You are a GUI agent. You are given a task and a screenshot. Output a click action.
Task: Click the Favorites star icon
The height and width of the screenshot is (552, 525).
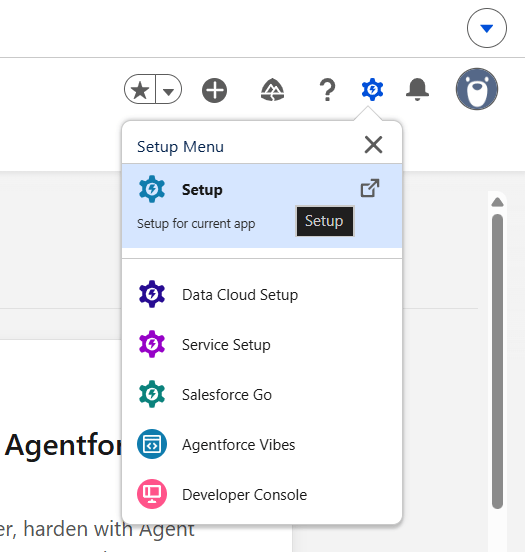[140, 89]
